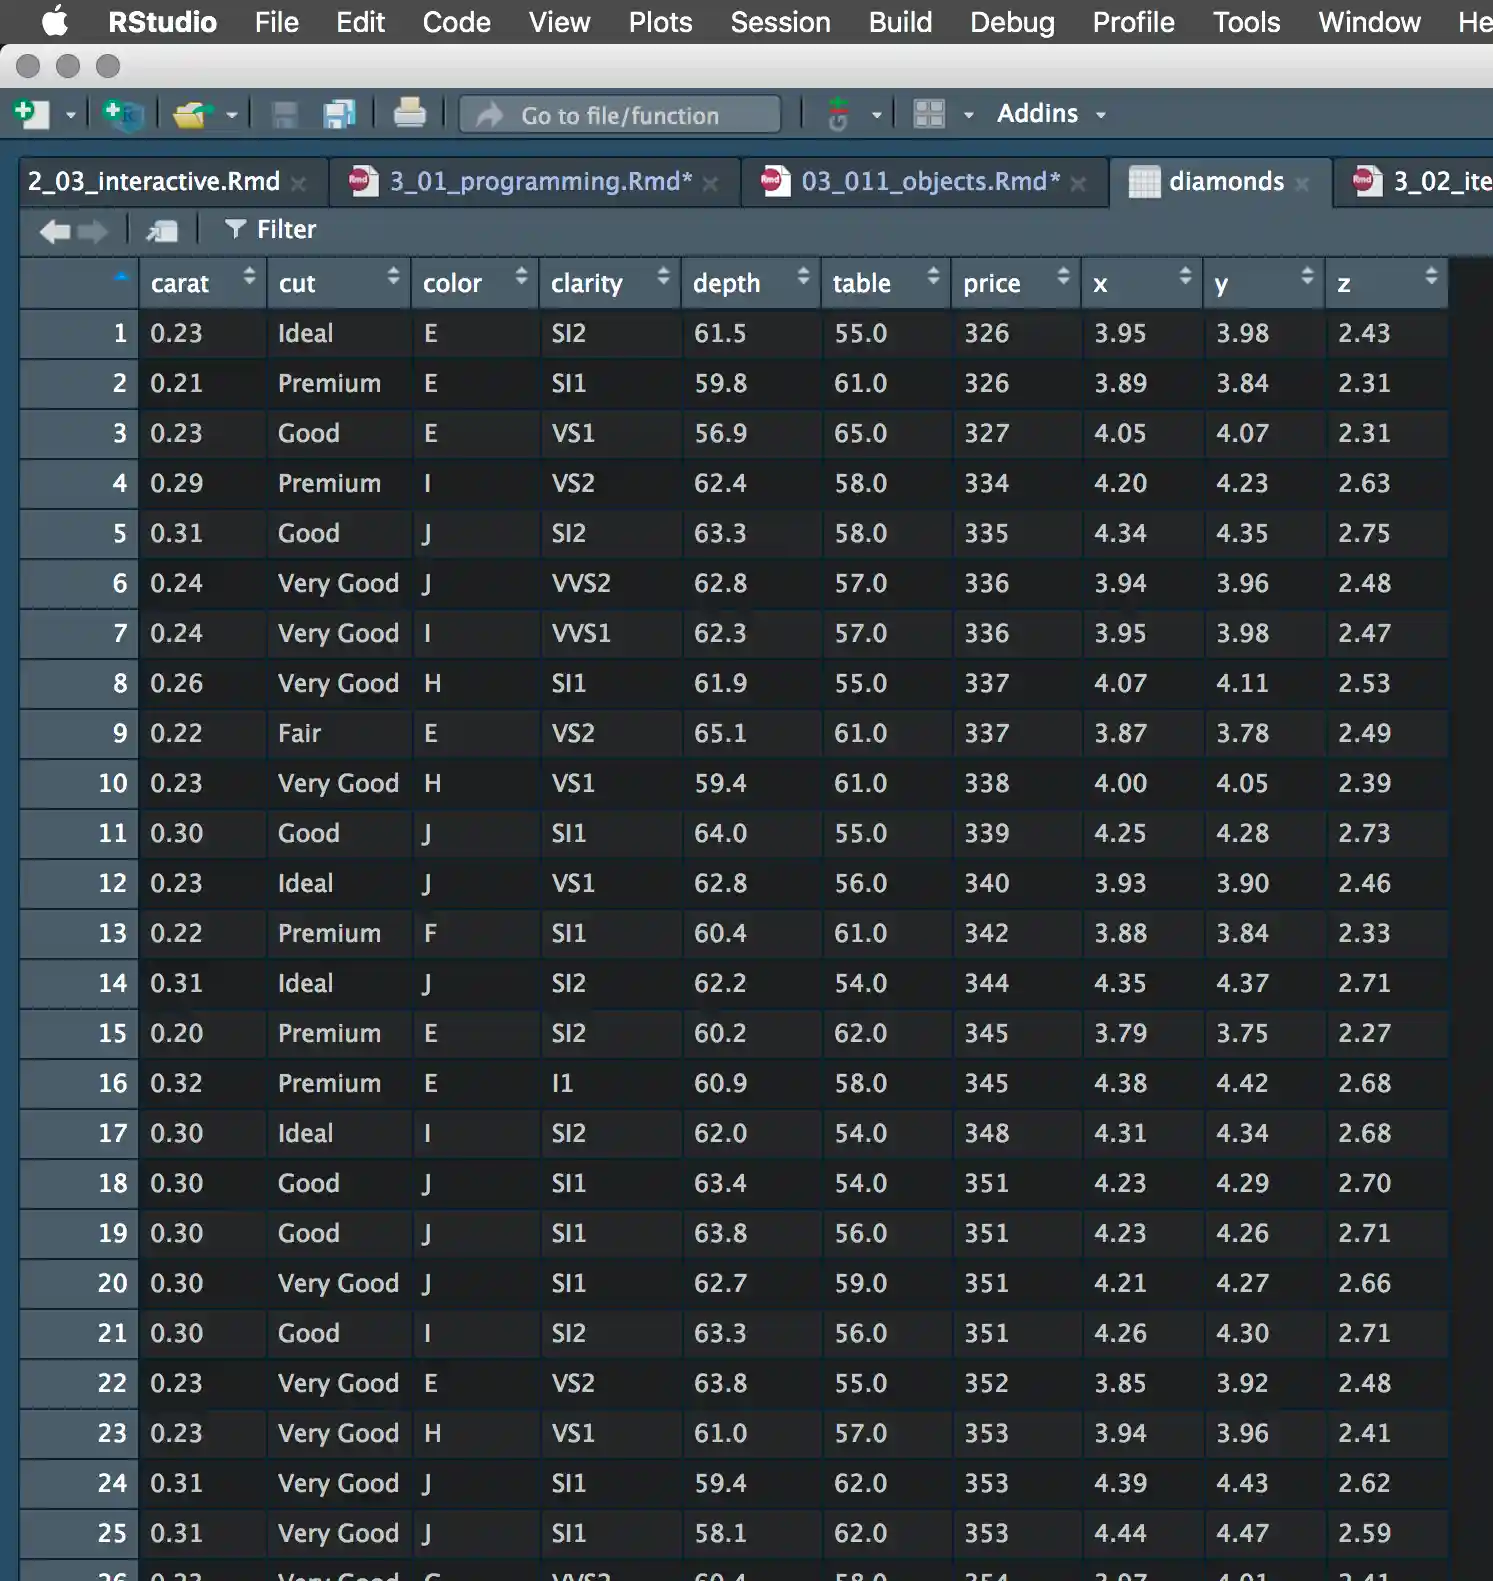
Task: Click the show in new window icon
Action: (x=162, y=231)
